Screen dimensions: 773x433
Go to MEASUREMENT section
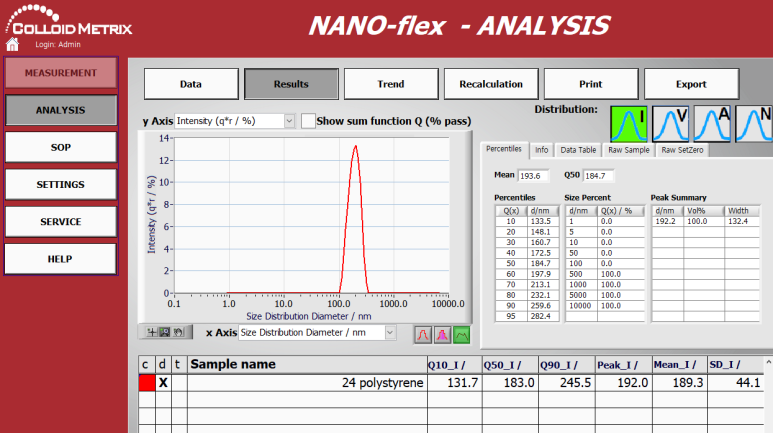pos(61,73)
